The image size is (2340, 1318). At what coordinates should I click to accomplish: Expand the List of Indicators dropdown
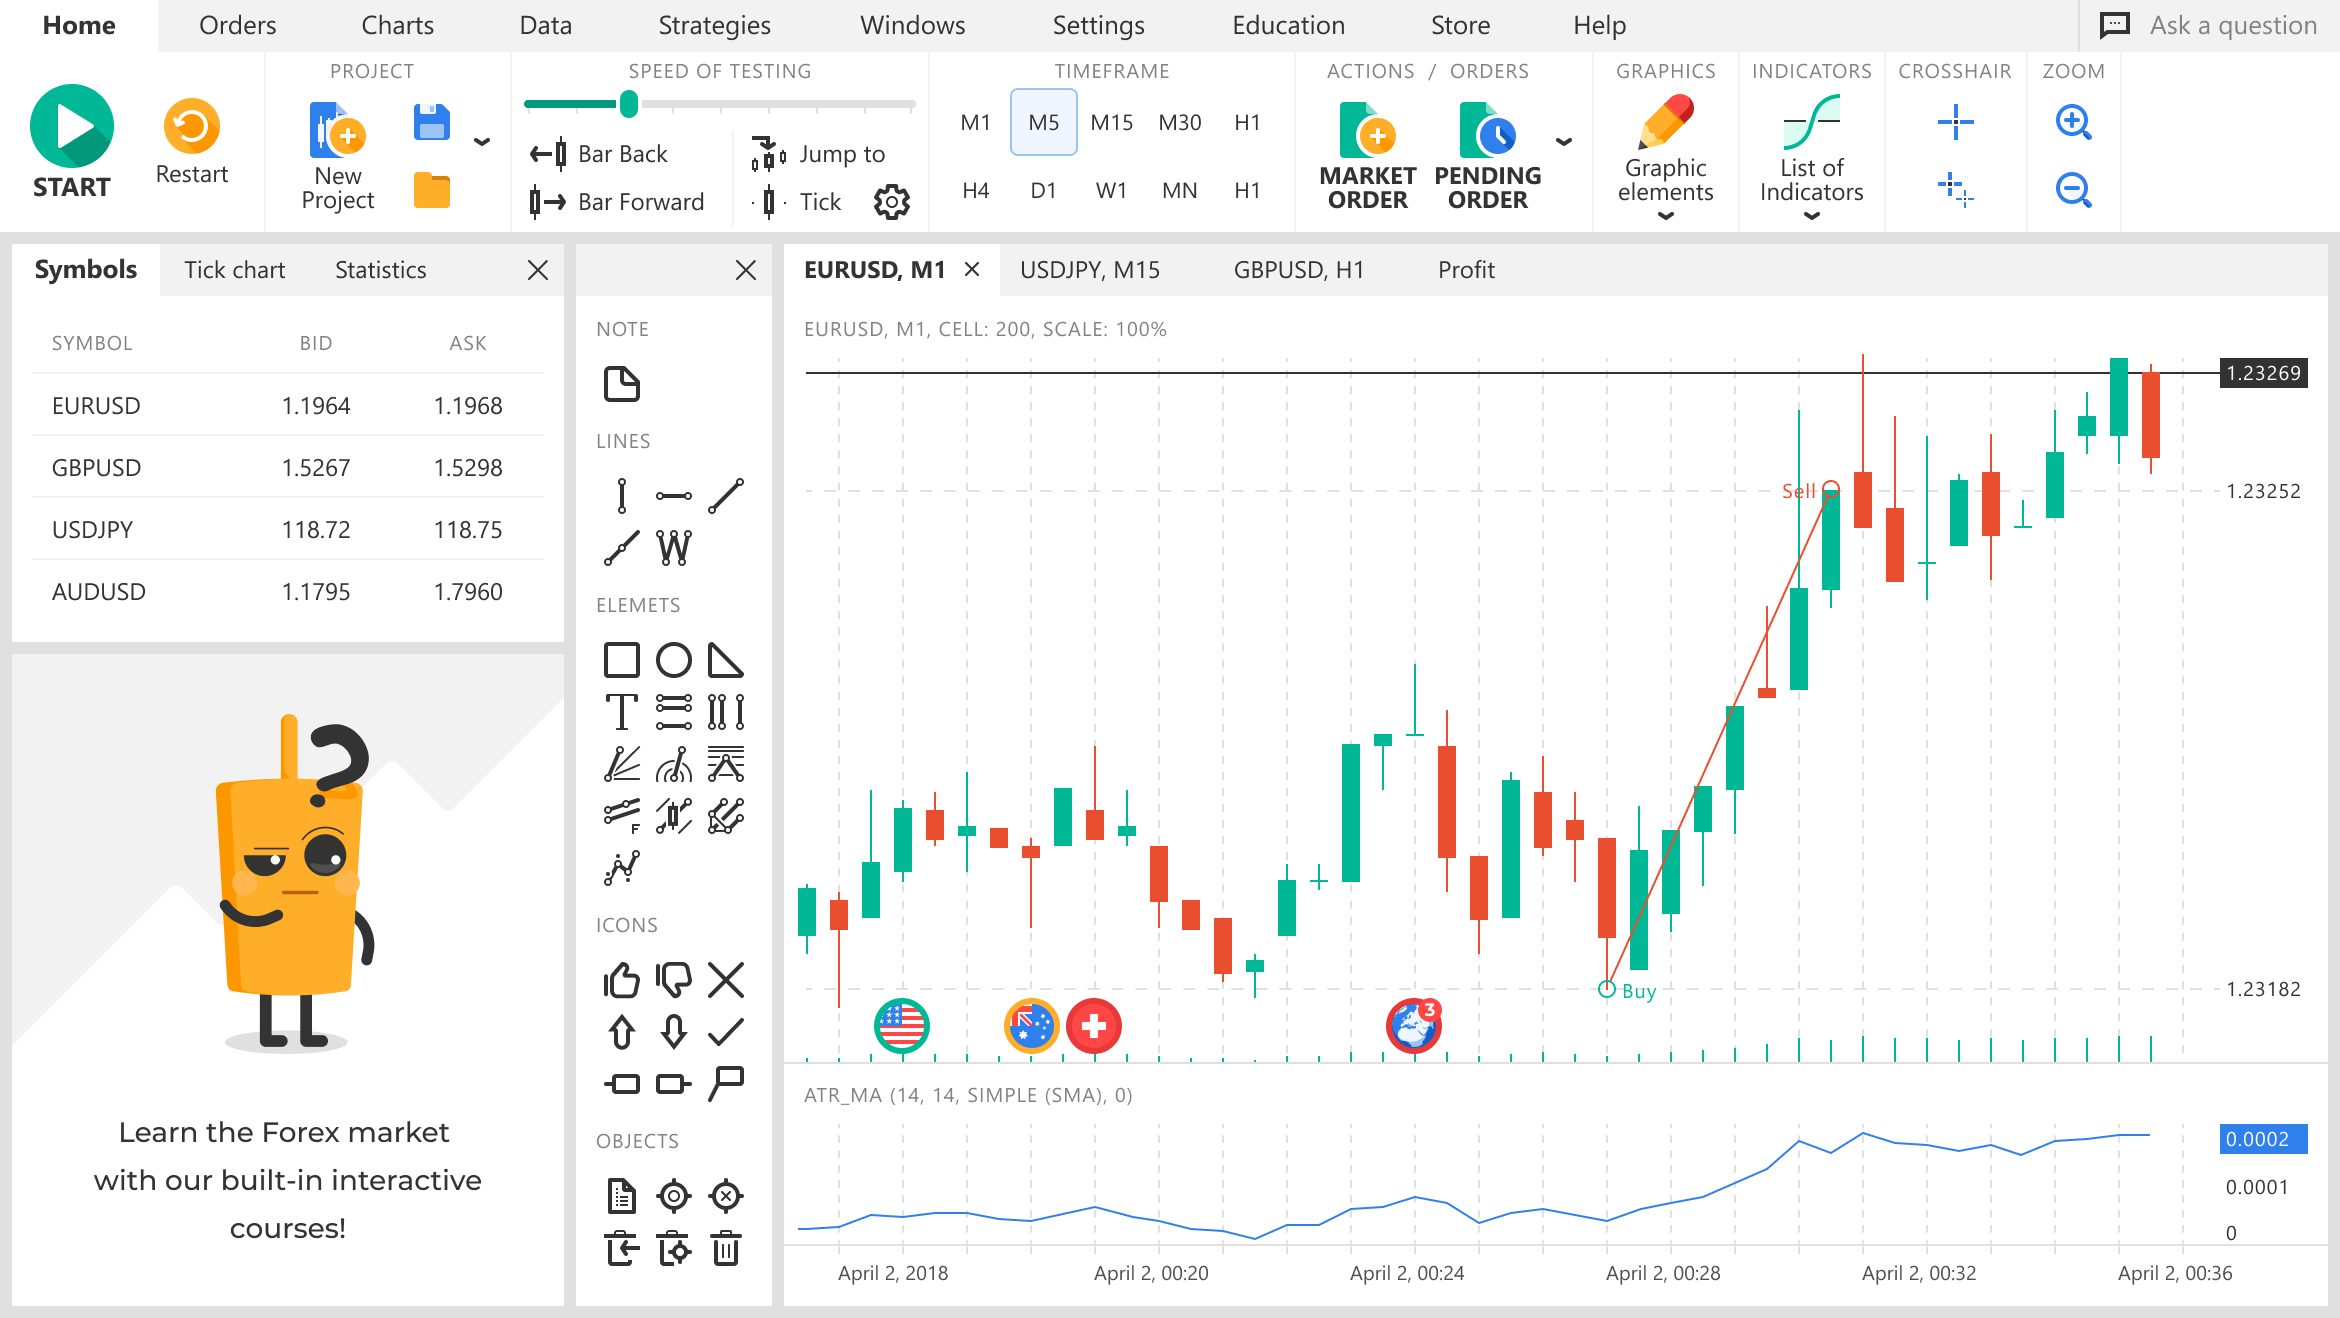1811,216
